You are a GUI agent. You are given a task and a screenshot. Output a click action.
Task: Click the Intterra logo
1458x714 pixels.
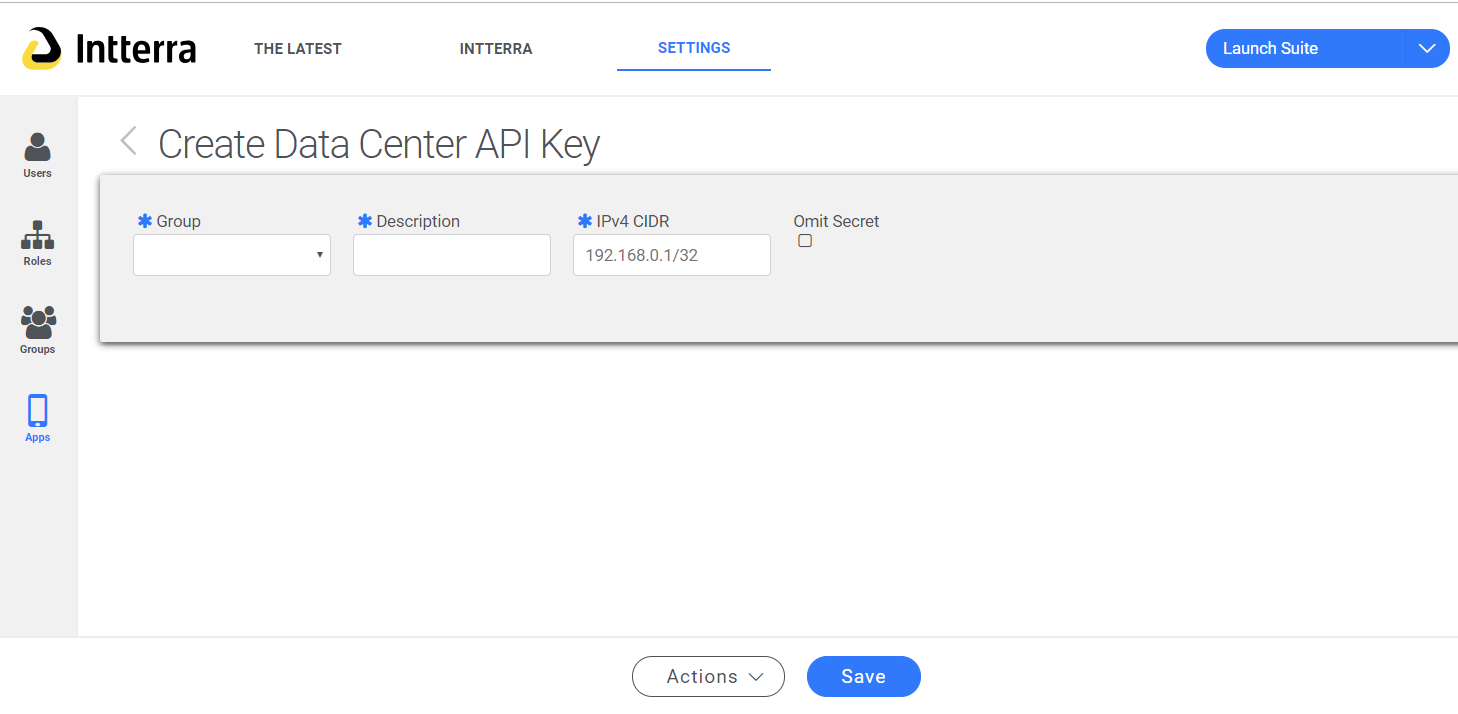pyautogui.click(x=109, y=48)
